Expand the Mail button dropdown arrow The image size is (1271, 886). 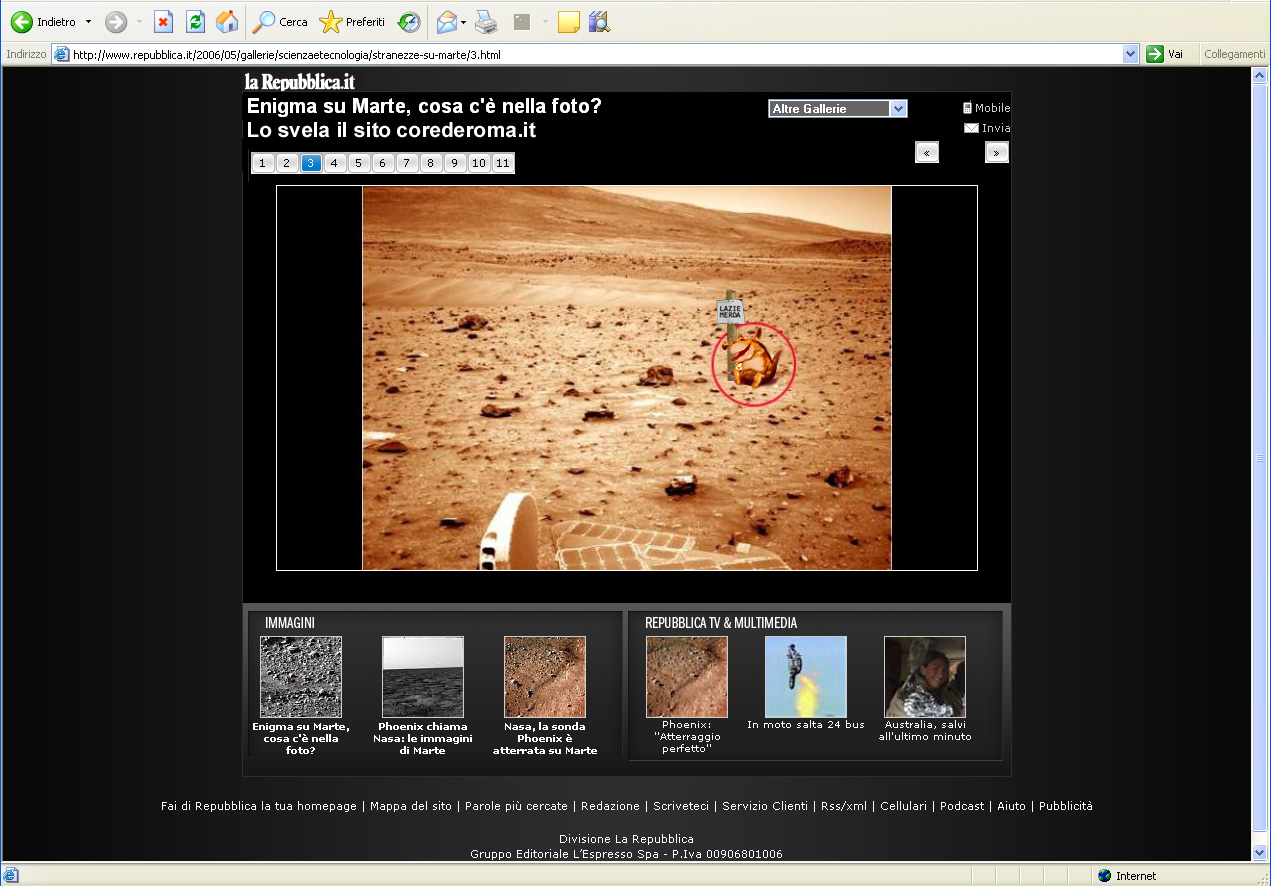464,21
